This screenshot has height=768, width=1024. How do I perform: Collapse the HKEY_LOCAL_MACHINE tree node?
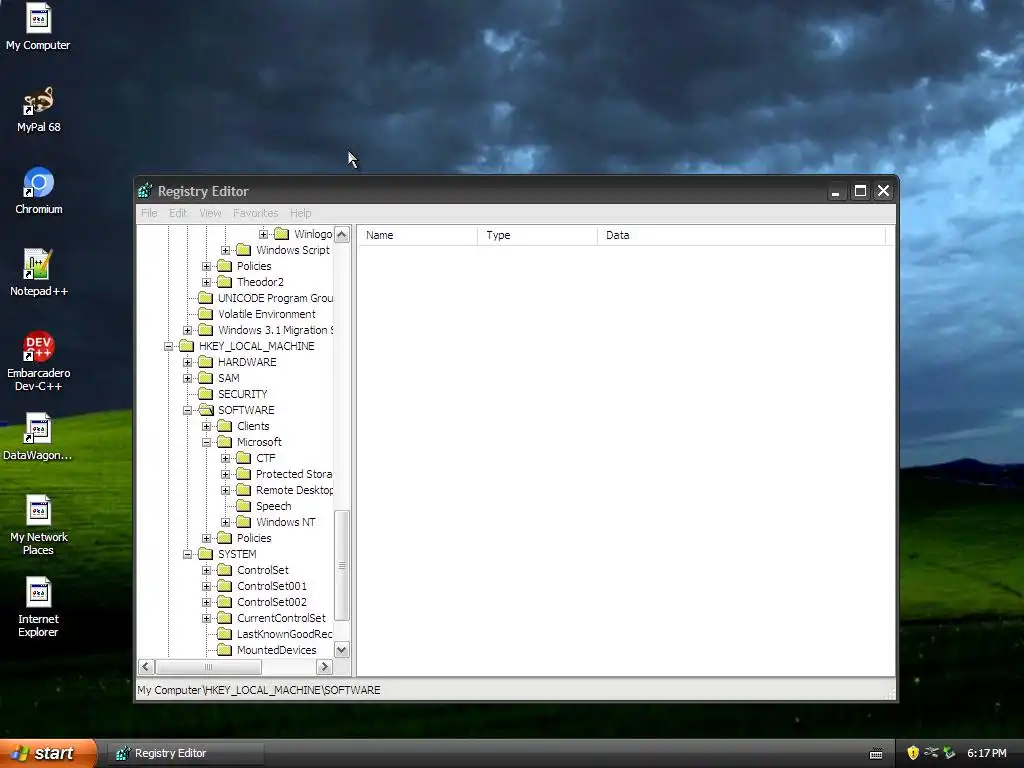click(x=168, y=346)
